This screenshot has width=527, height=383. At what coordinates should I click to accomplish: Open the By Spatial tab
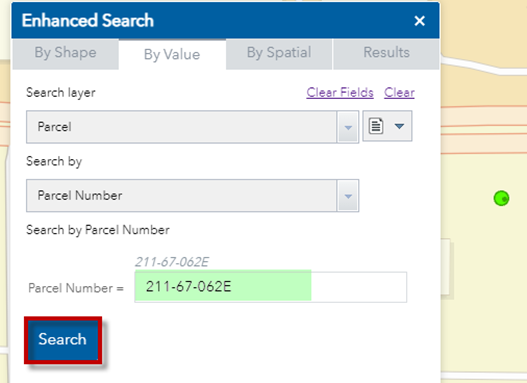point(279,54)
